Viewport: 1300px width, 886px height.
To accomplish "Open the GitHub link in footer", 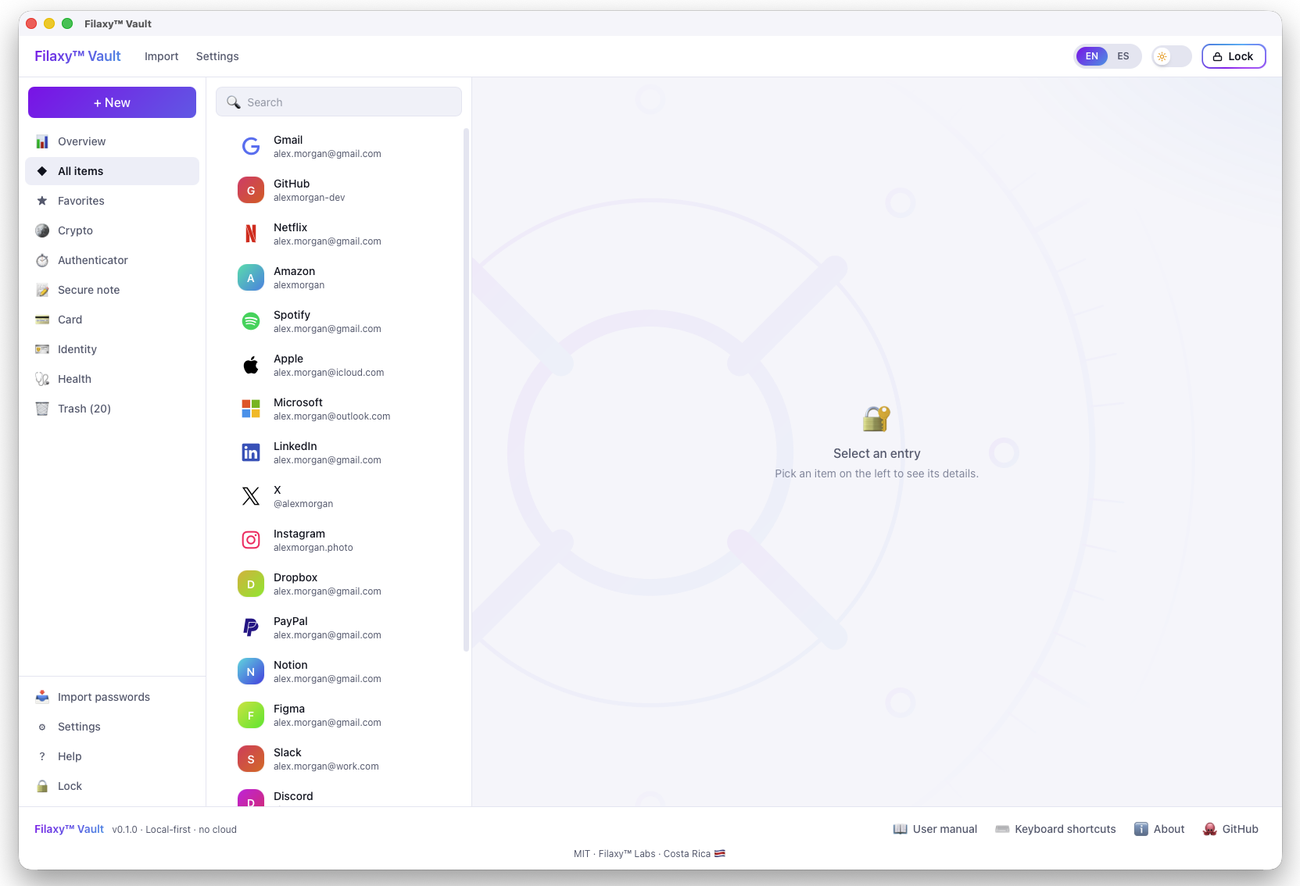I will pyautogui.click(x=1230, y=829).
